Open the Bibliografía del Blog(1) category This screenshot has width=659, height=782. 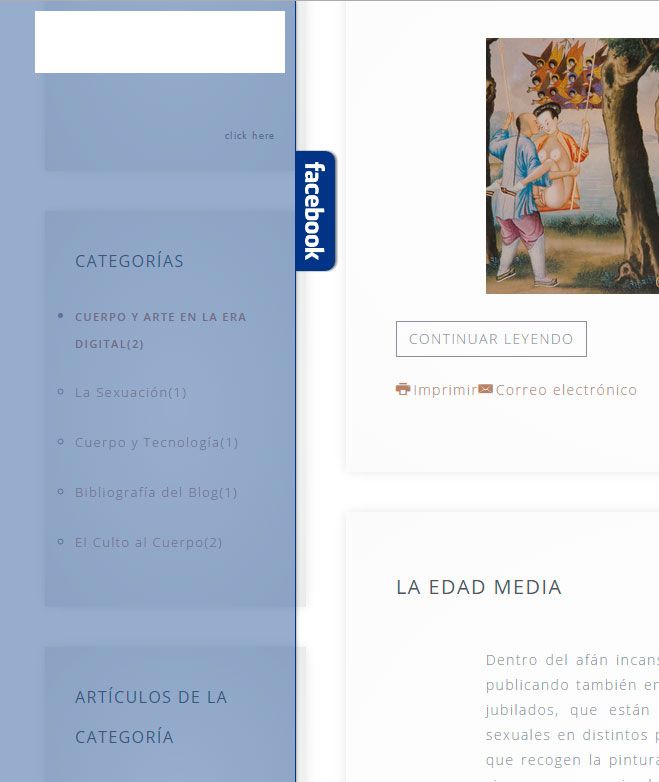(156, 492)
